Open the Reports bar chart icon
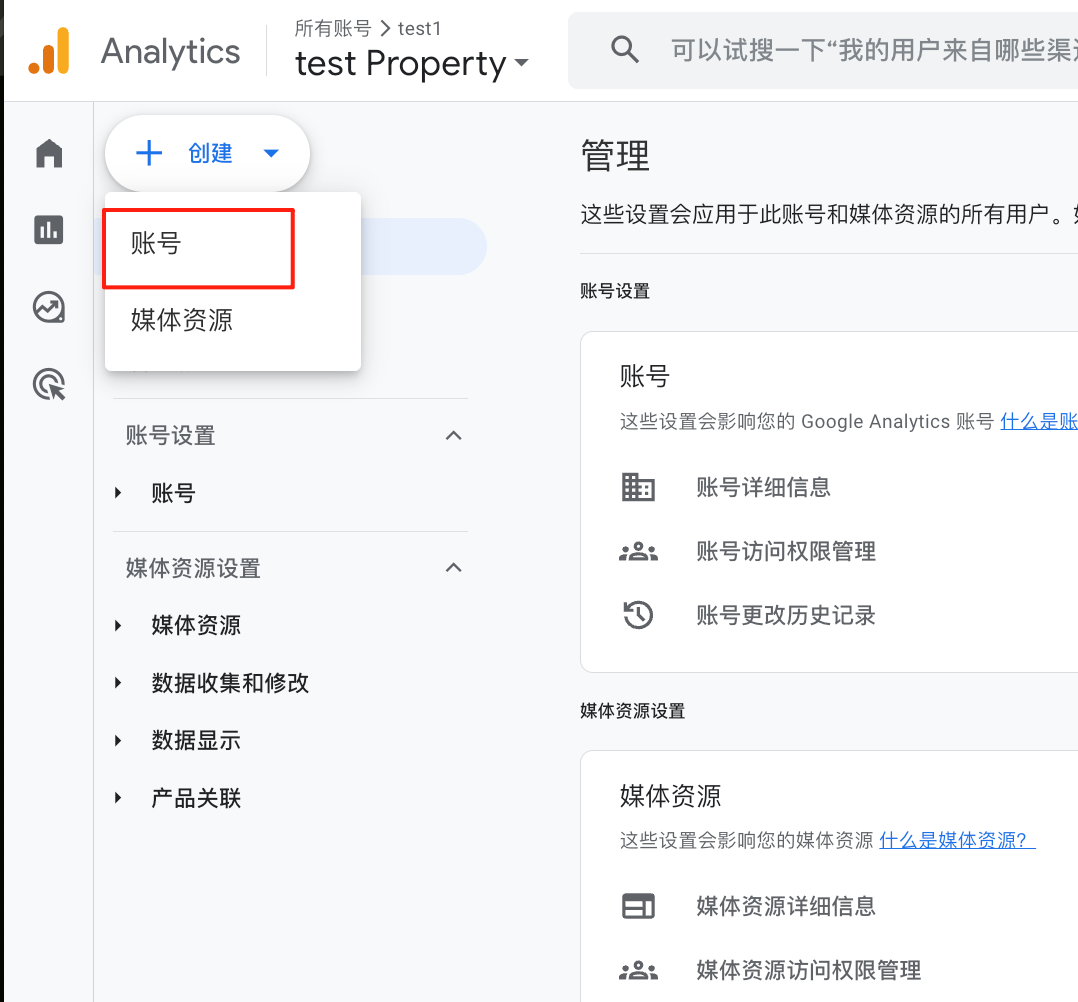 tap(49, 230)
